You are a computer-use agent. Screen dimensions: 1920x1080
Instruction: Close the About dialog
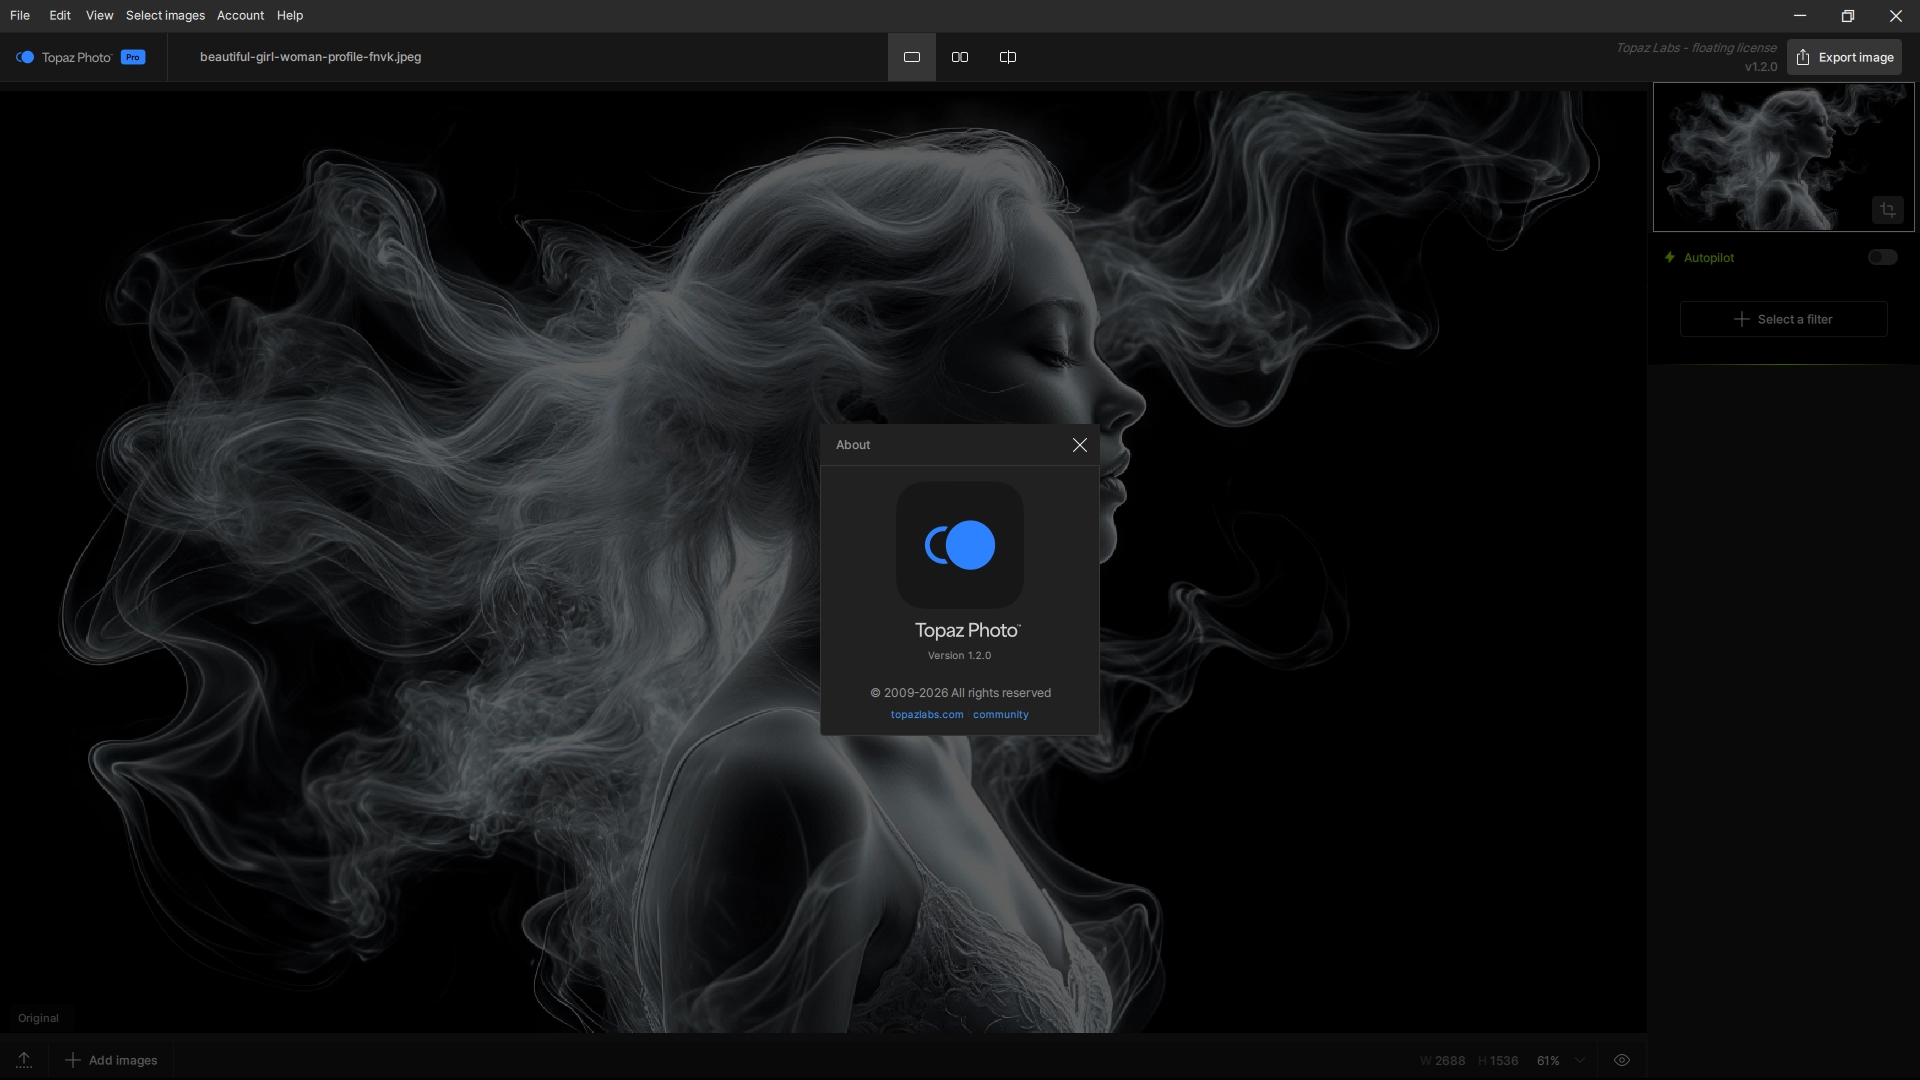1079,445
